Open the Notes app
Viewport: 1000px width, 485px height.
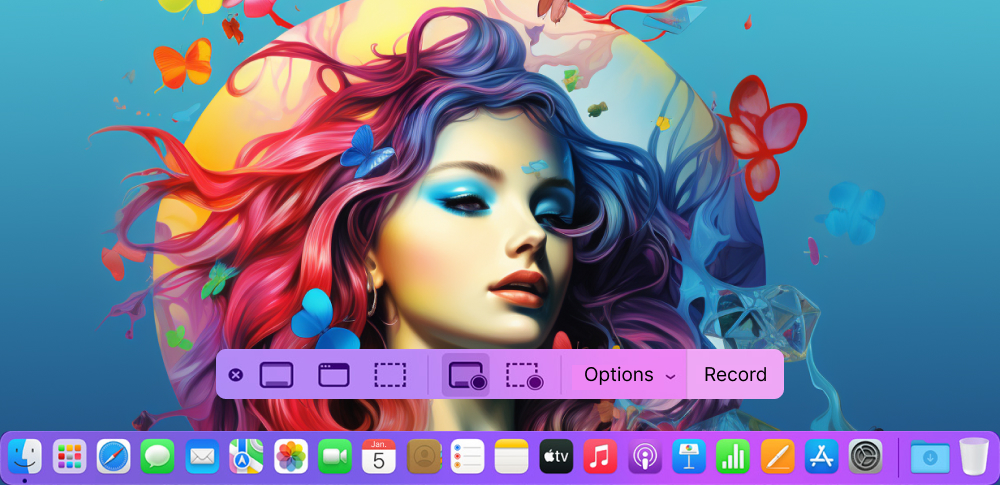point(511,456)
